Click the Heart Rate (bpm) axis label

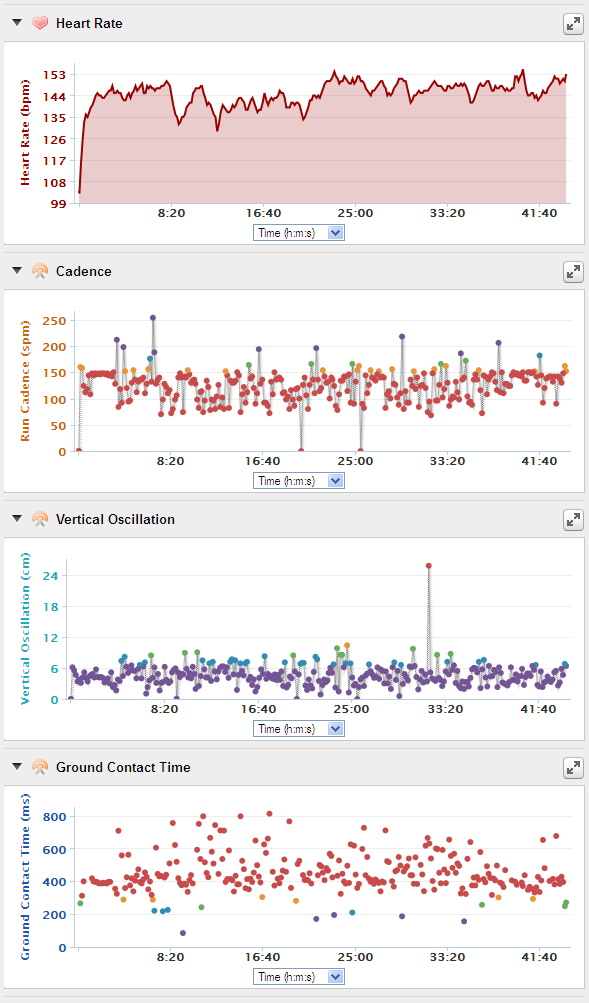[x=26, y=133]
